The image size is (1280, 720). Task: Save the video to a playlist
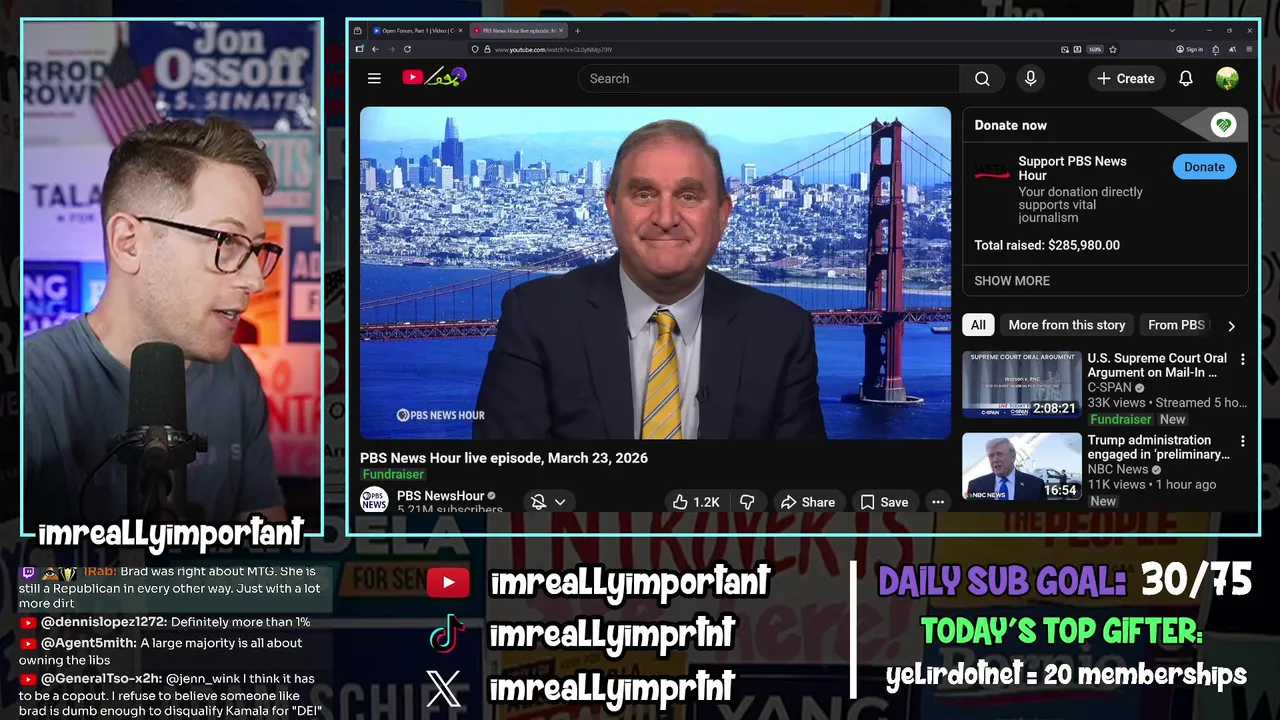click(x=885, y=502)
